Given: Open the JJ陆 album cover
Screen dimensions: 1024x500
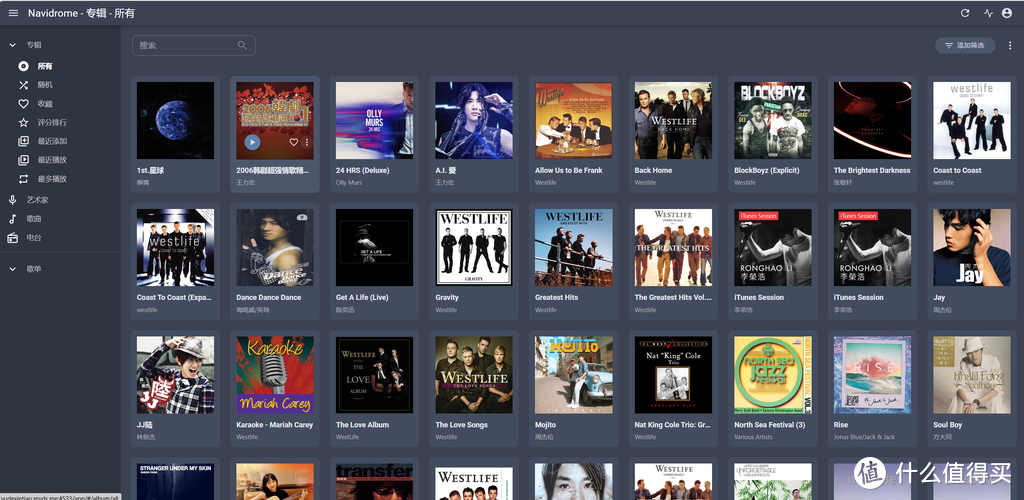Looking at the screenshot, I should coord(175,375).
